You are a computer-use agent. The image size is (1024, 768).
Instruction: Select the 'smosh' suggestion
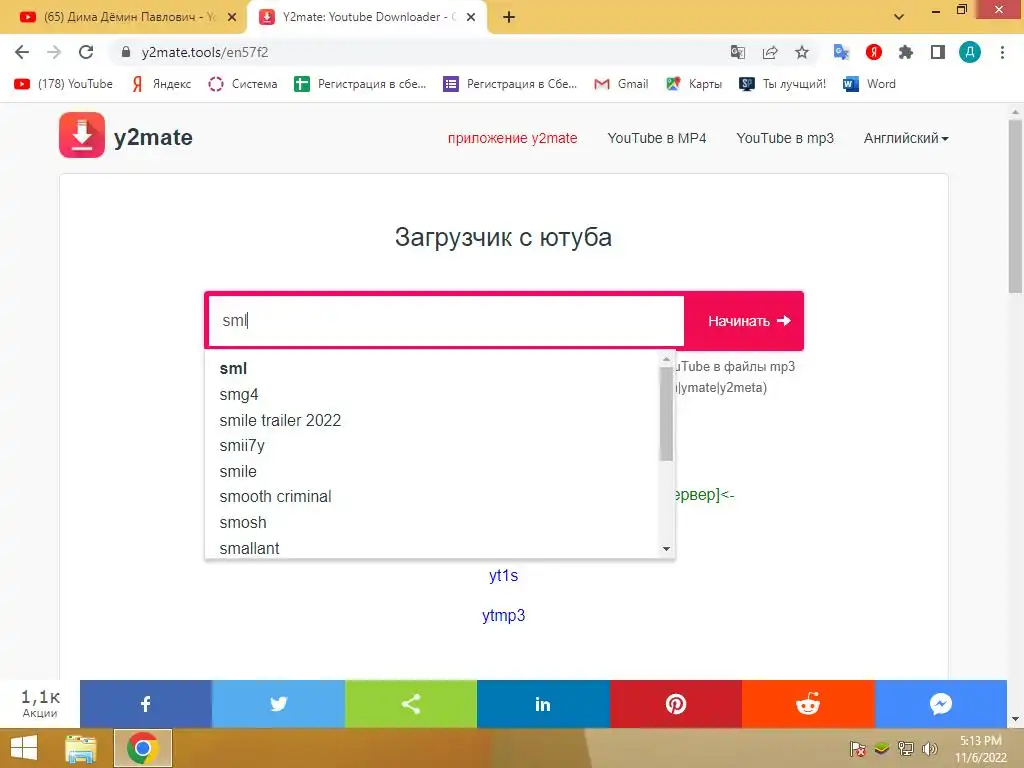pos(432,522)
